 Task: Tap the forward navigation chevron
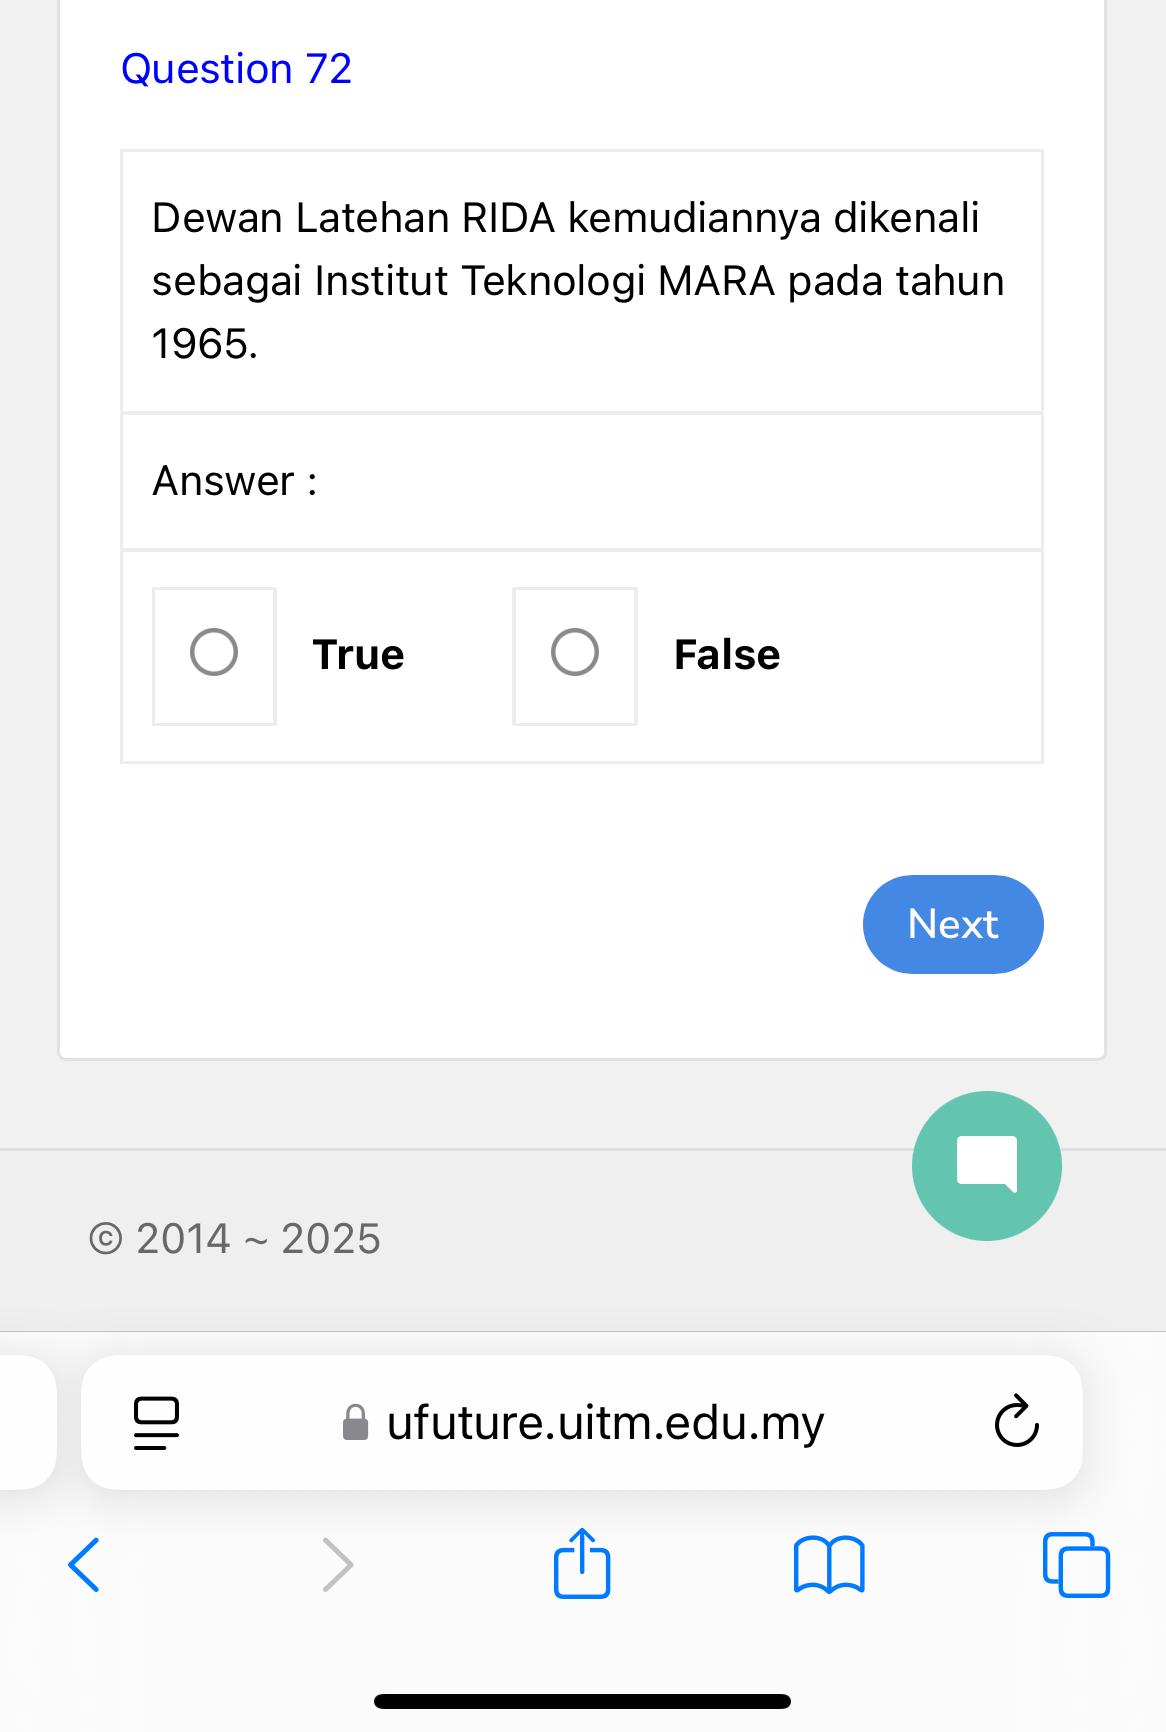(x=335, y=1565)
